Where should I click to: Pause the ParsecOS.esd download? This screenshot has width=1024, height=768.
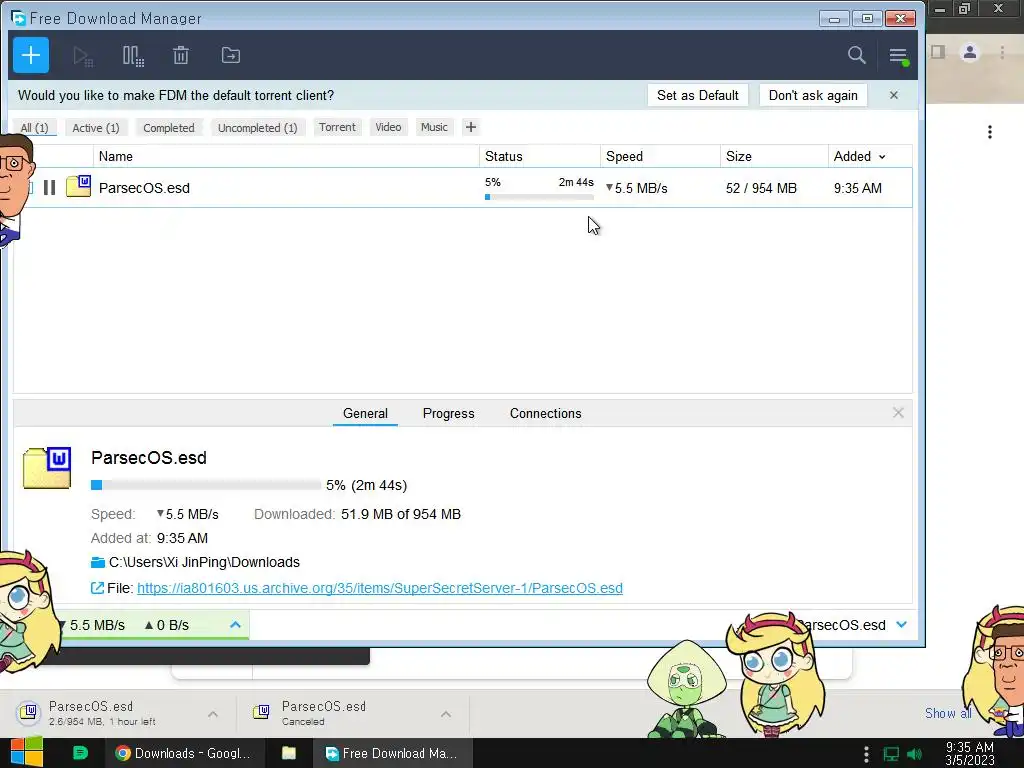click(49, 188)
